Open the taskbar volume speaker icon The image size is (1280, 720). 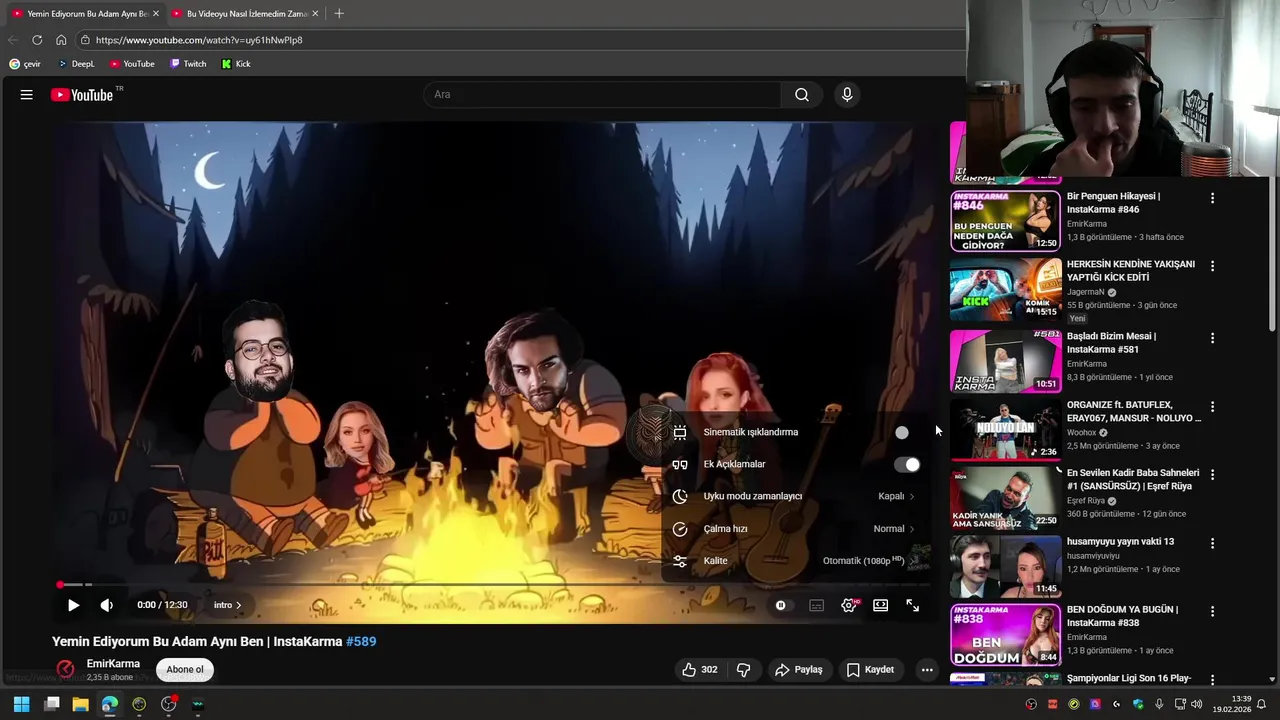[x=1197, y=704]
